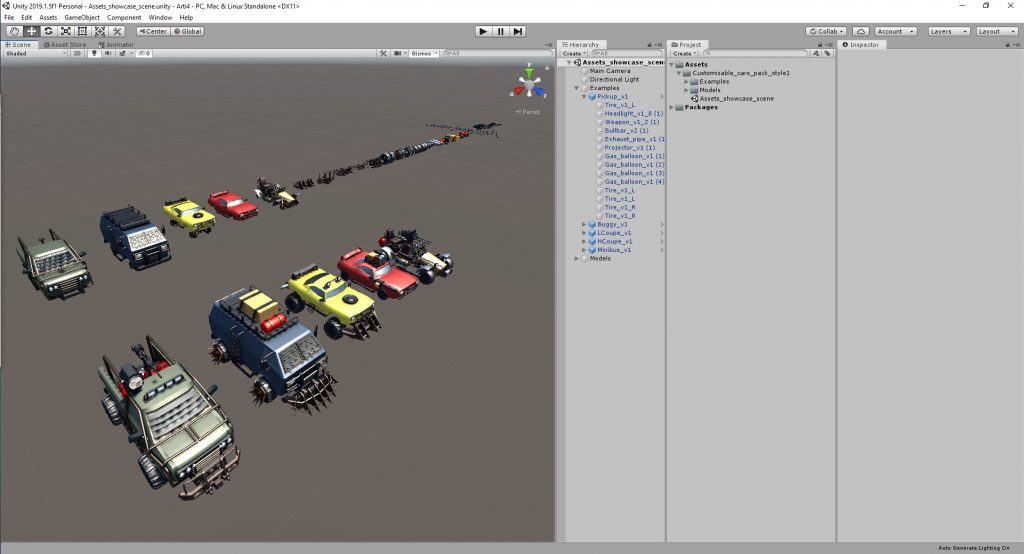This screenshot has width=1024, height=554.
Task: Select Main Camera in Hierarchy
Action: (x=610, y=71)
